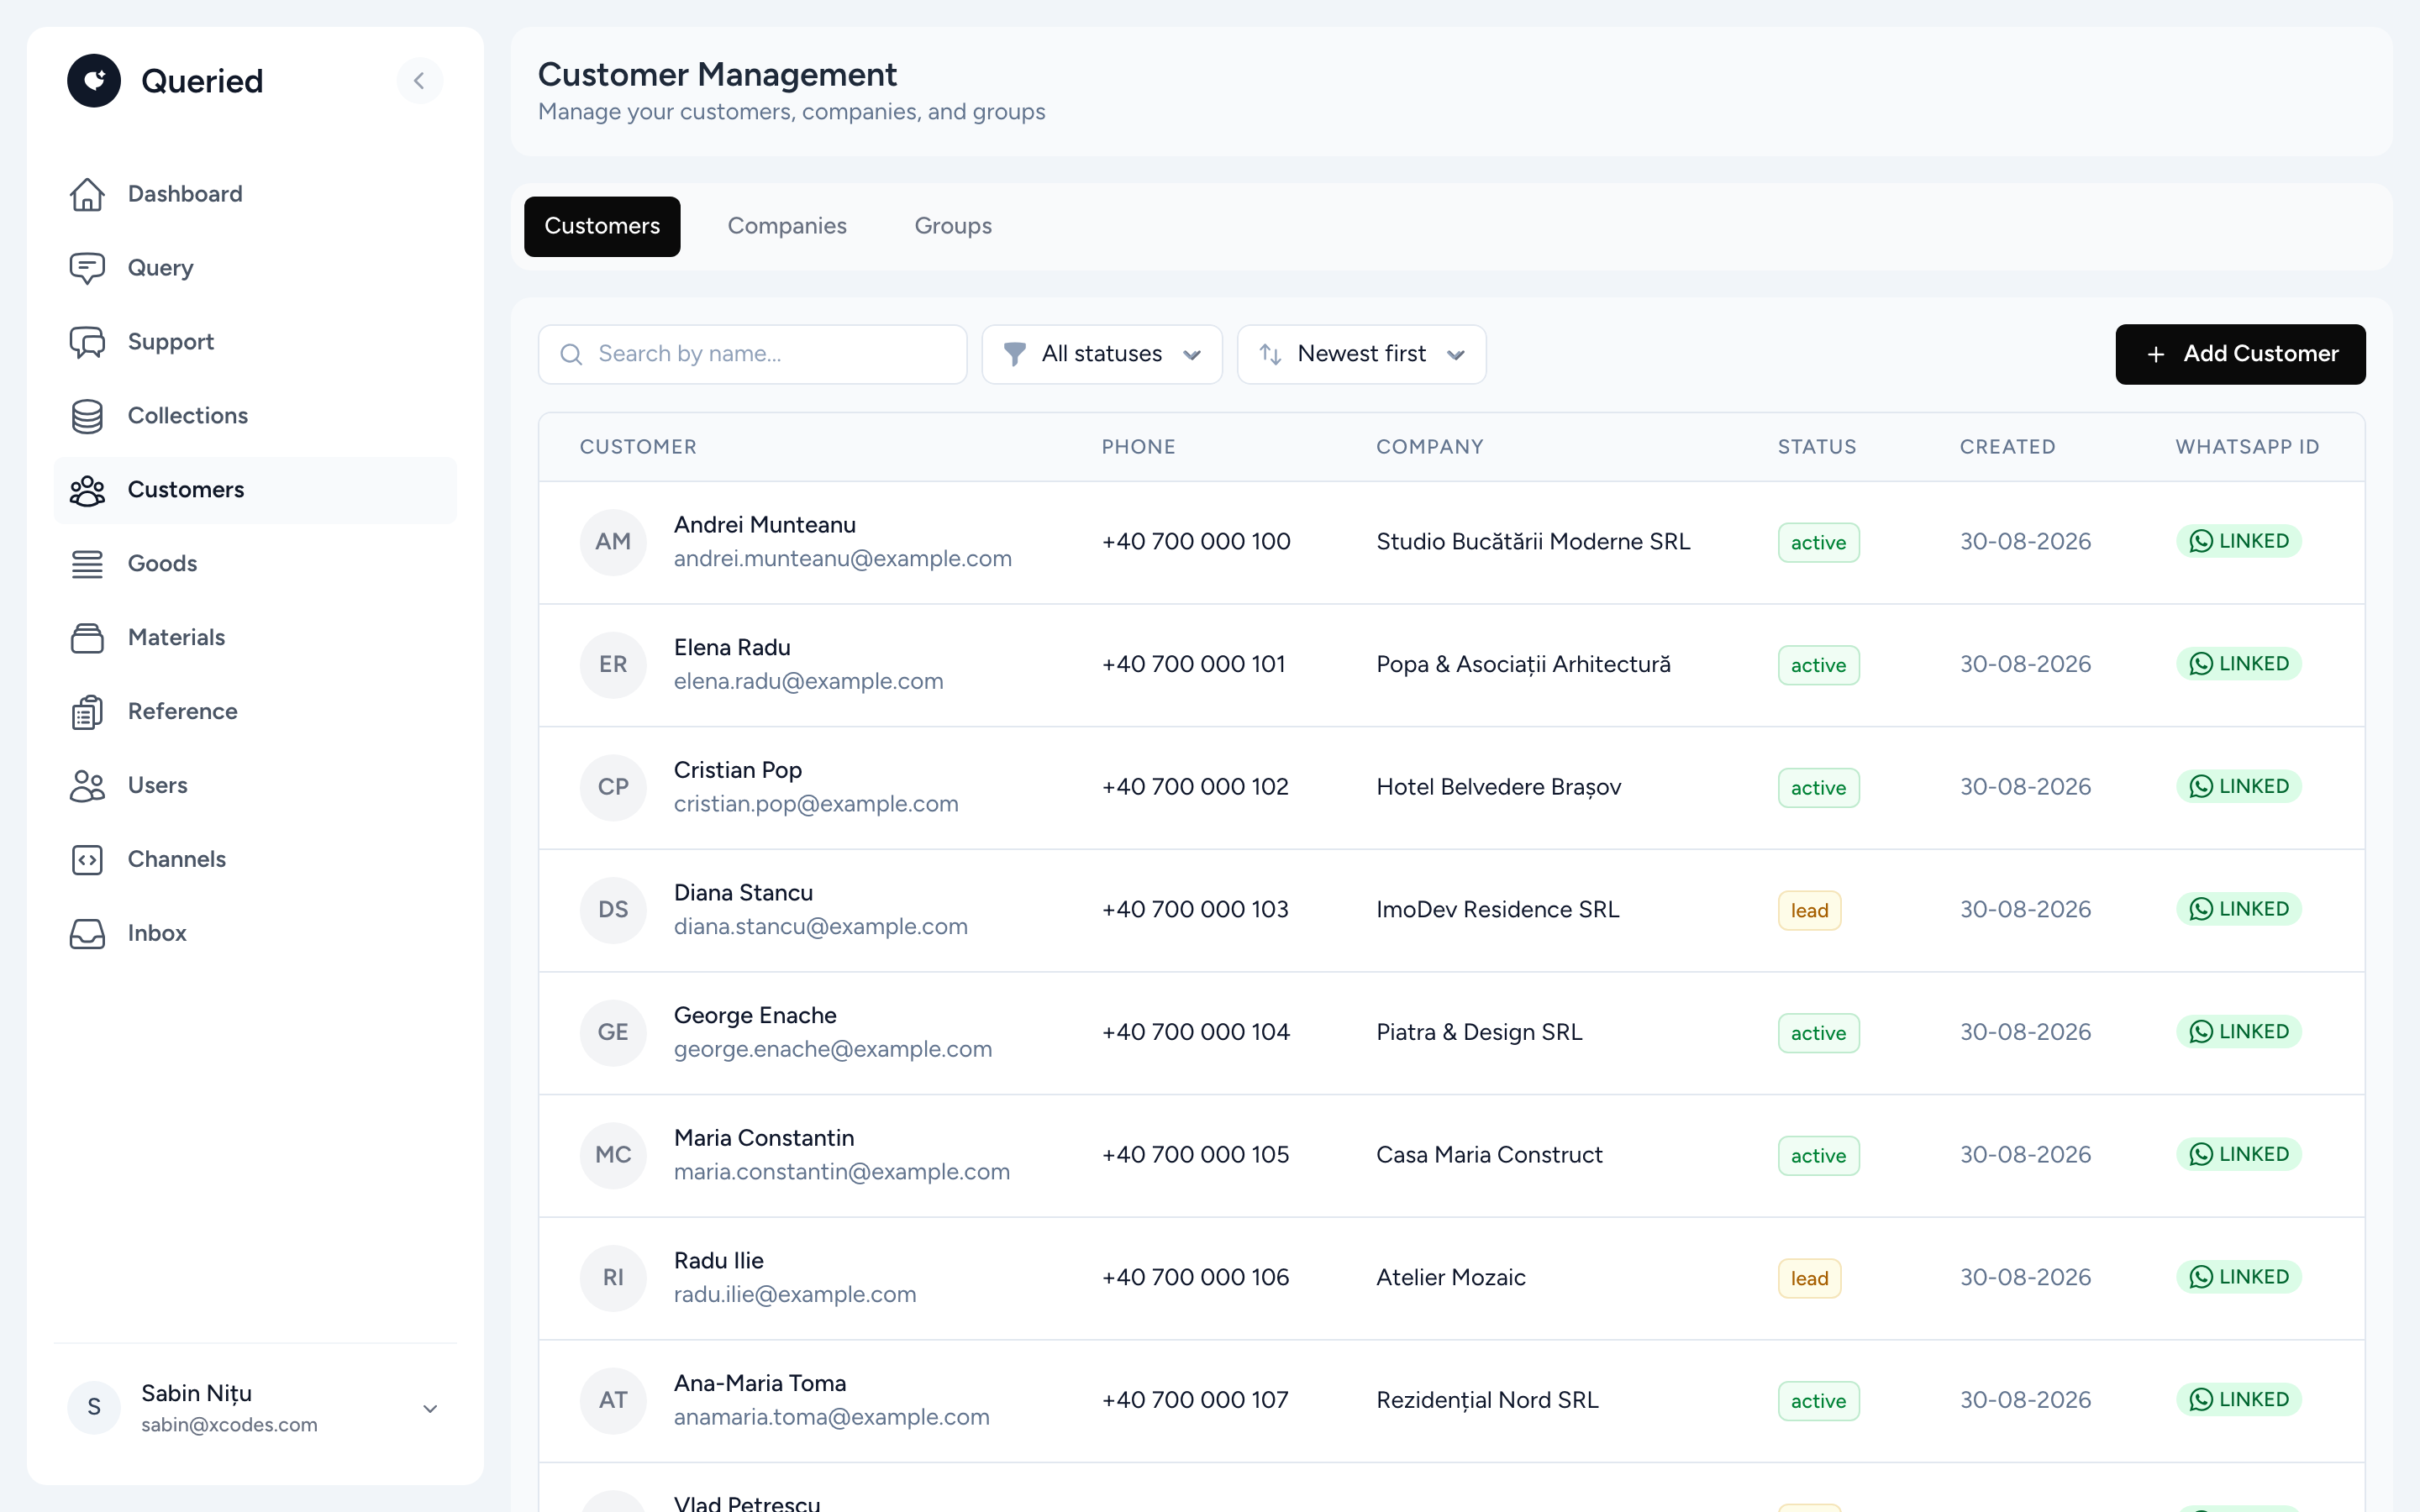Click the GE avatar for George Enache

pyautogui.click(x=613, y=1033)
